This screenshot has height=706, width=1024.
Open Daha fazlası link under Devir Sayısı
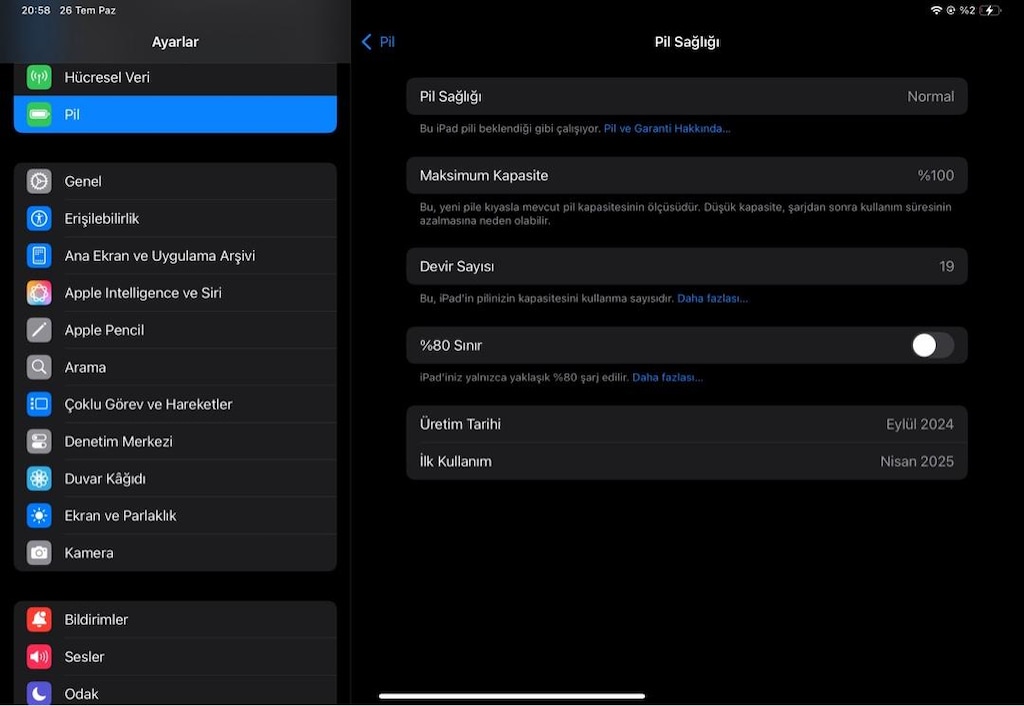pos(712,298)
